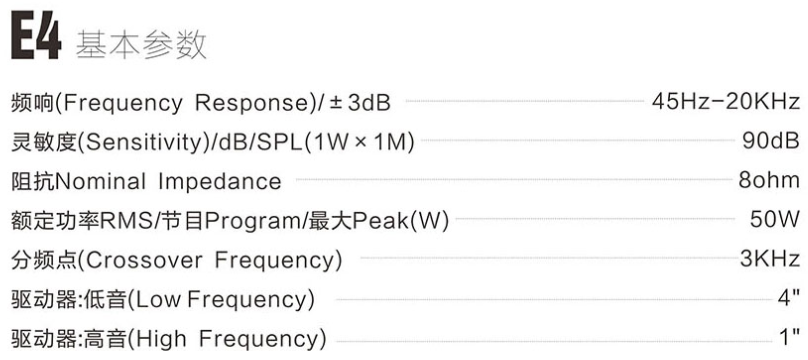808x360 pixels.
Task: Click the 45Hz-20KHz value
Action: tap(726, 102)
